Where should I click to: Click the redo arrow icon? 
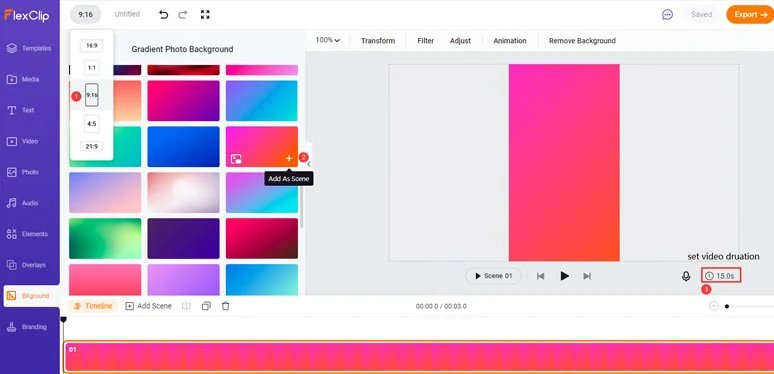(x=183, y=15)
